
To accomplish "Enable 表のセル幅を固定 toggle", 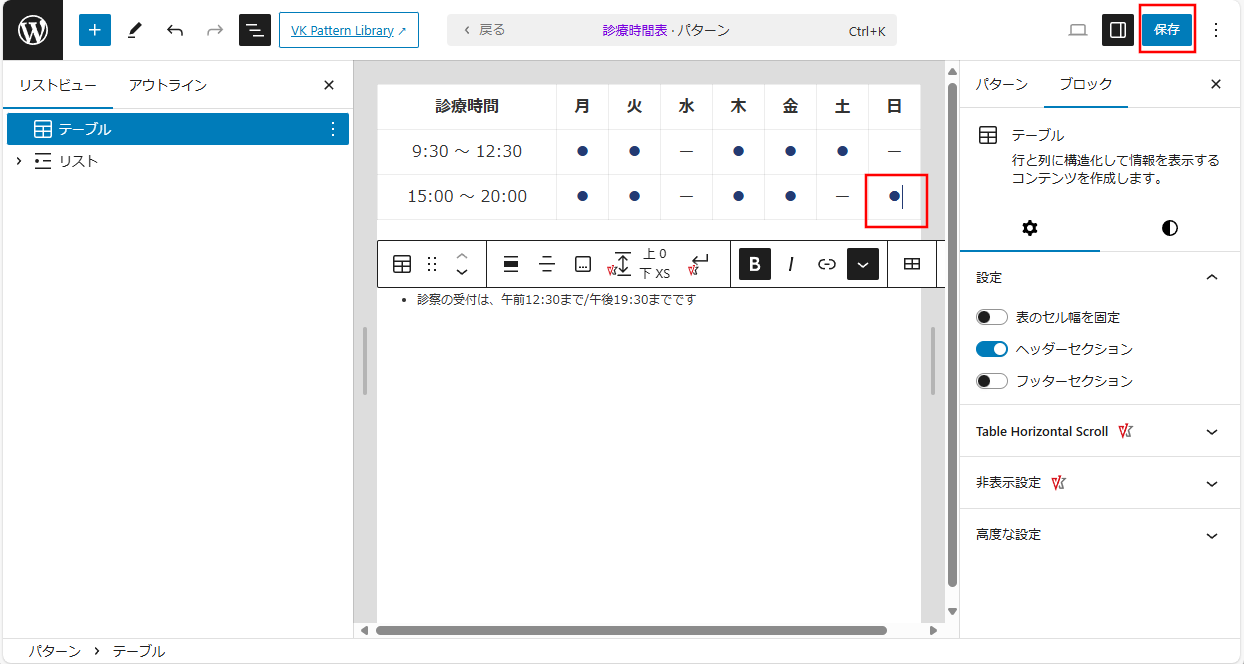I will point(992,317).
